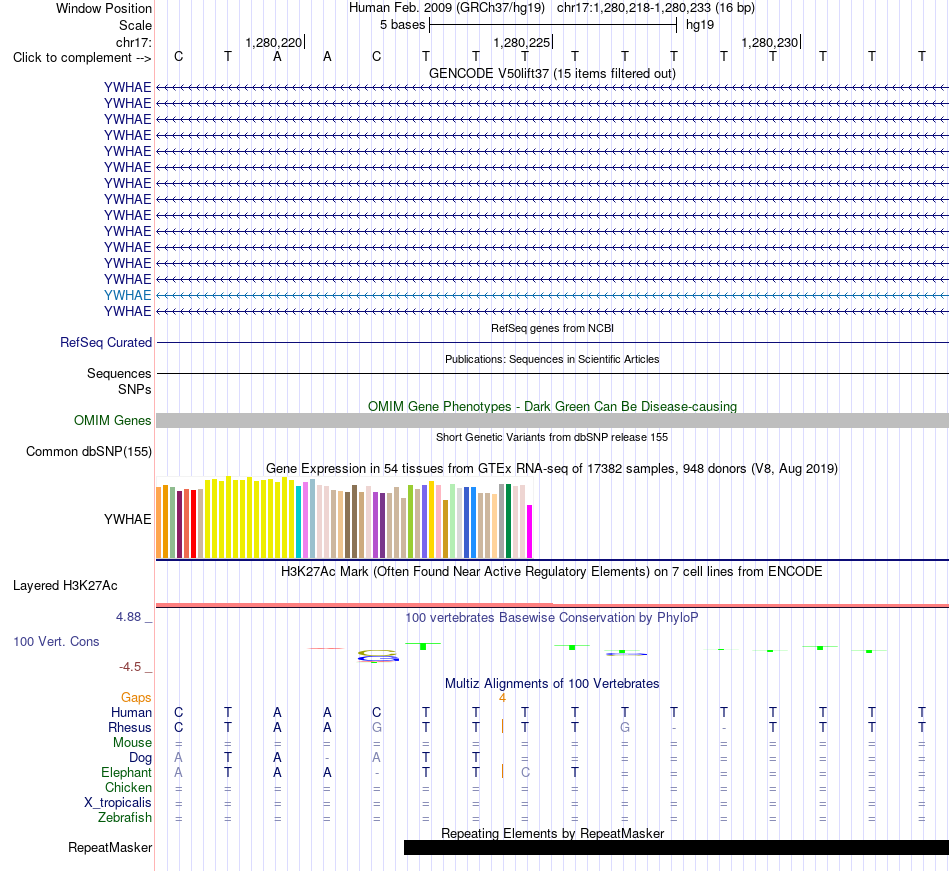Click the hg19 label beside the scale bar

(x=700, y=25)
